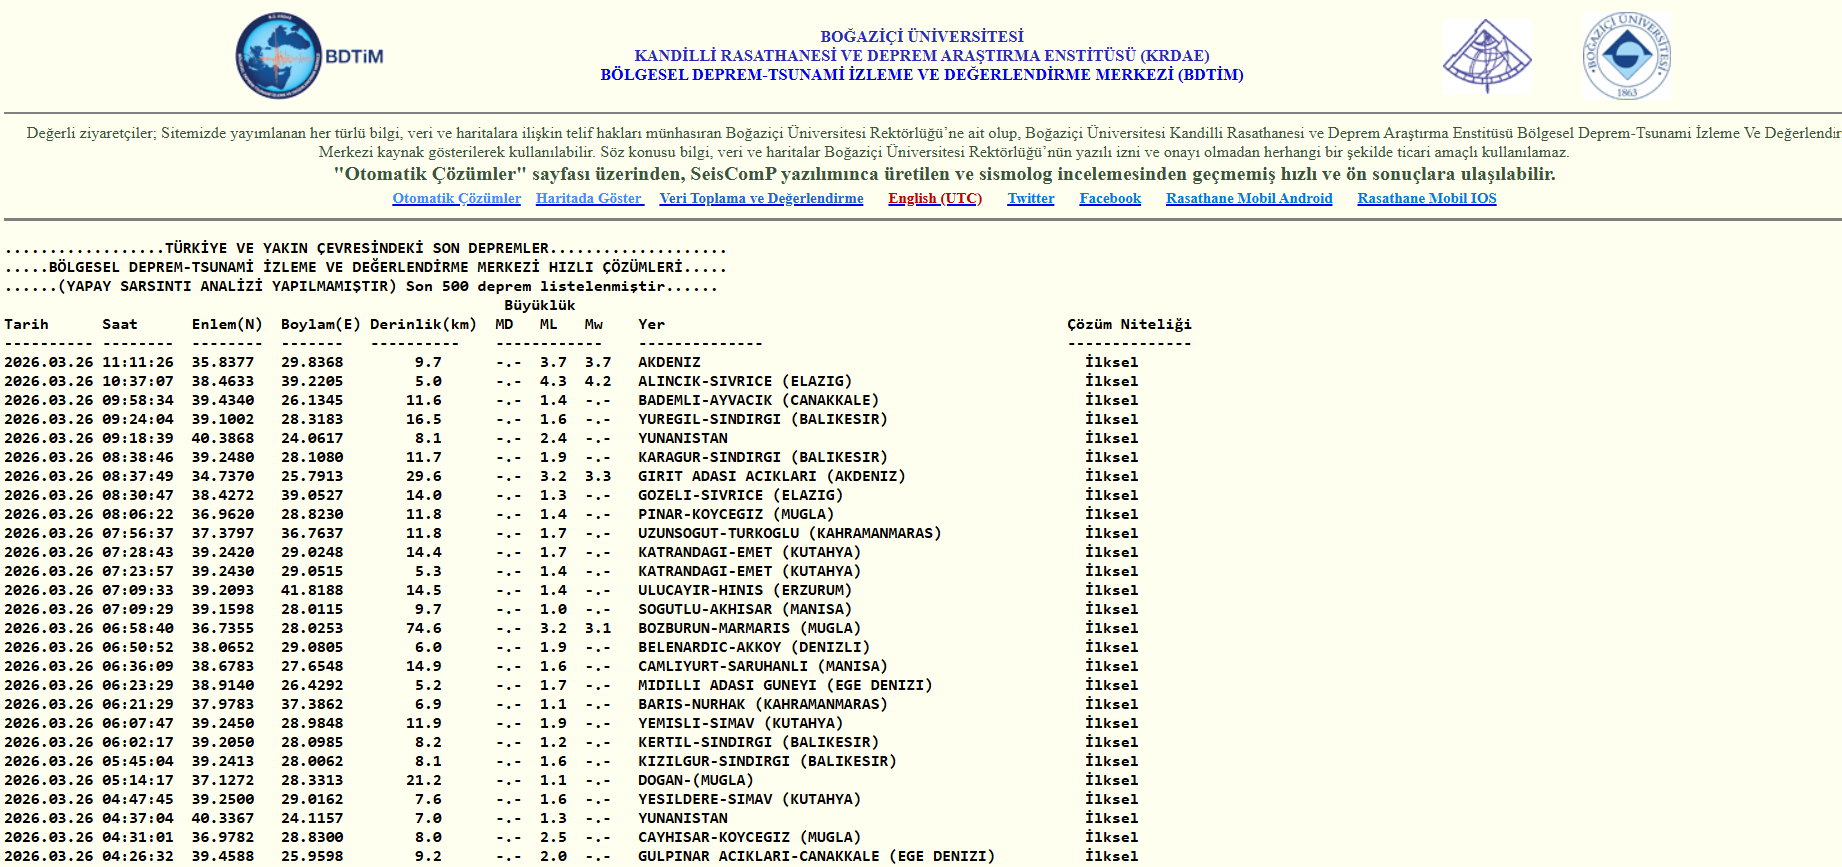Click the BOĞAZİÇİ ÜNİVERSİTESİ title heading
The width and height of the screenshot is (1842, 867).
pyautogui.click(x=921, y=36)
